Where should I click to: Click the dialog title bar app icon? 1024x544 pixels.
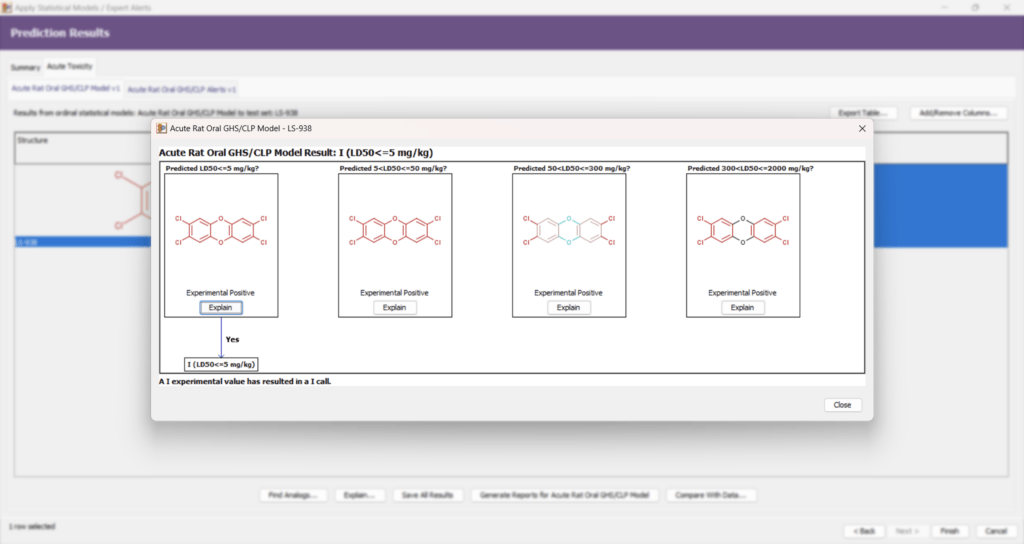[x=162, y=128]
